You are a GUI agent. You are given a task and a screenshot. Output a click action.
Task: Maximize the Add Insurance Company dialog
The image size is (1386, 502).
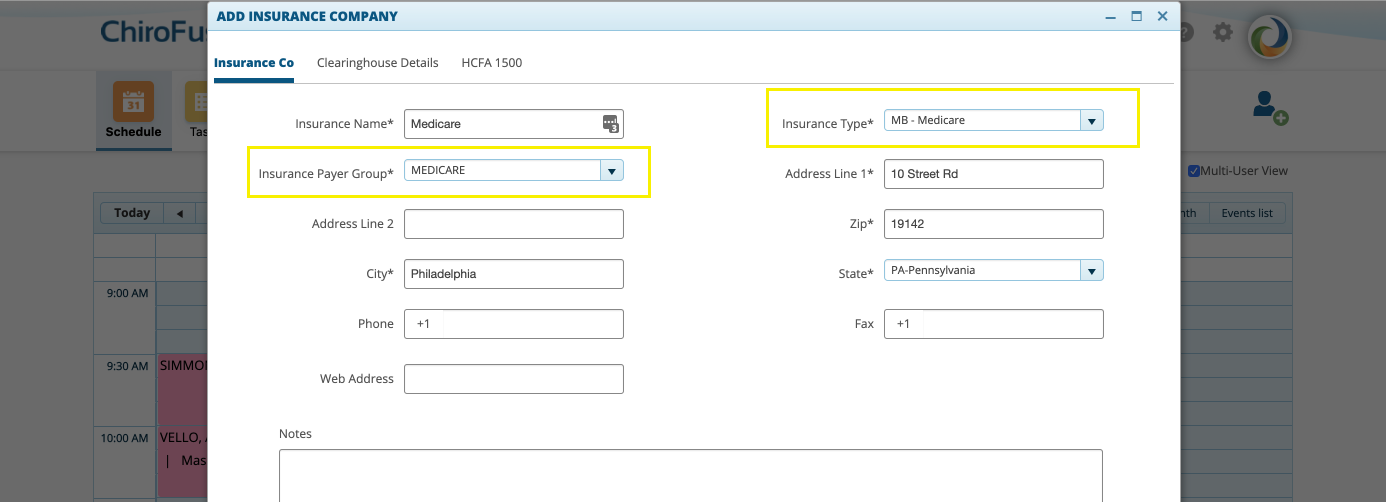(1137, 17)
